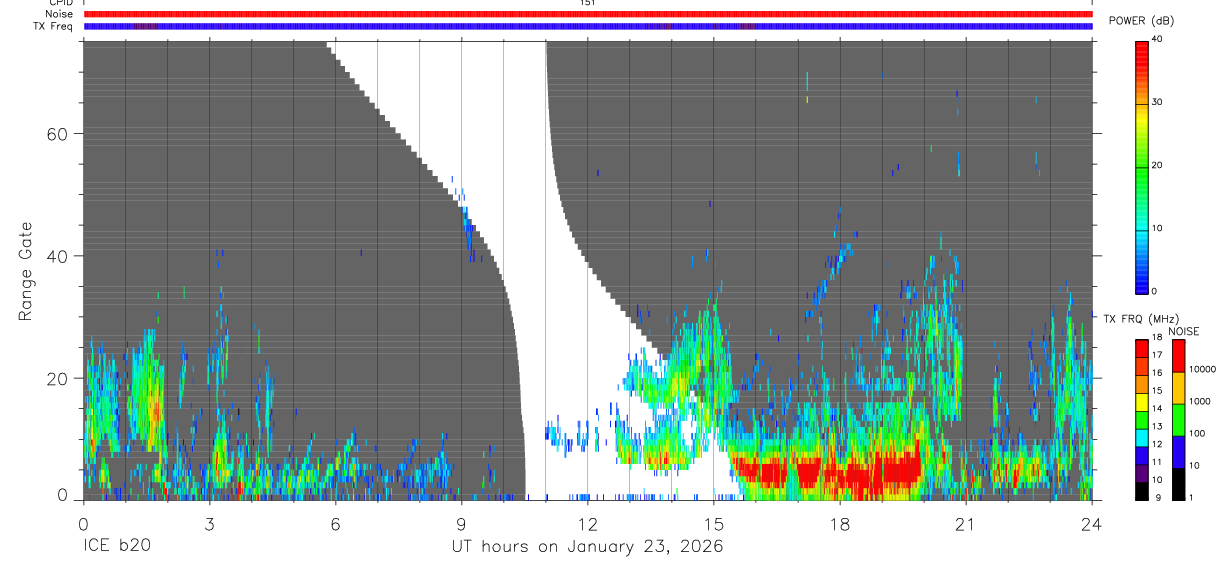
Task: Click the blue TX Freq strip above the plot
Action: [x=588, y=26]
